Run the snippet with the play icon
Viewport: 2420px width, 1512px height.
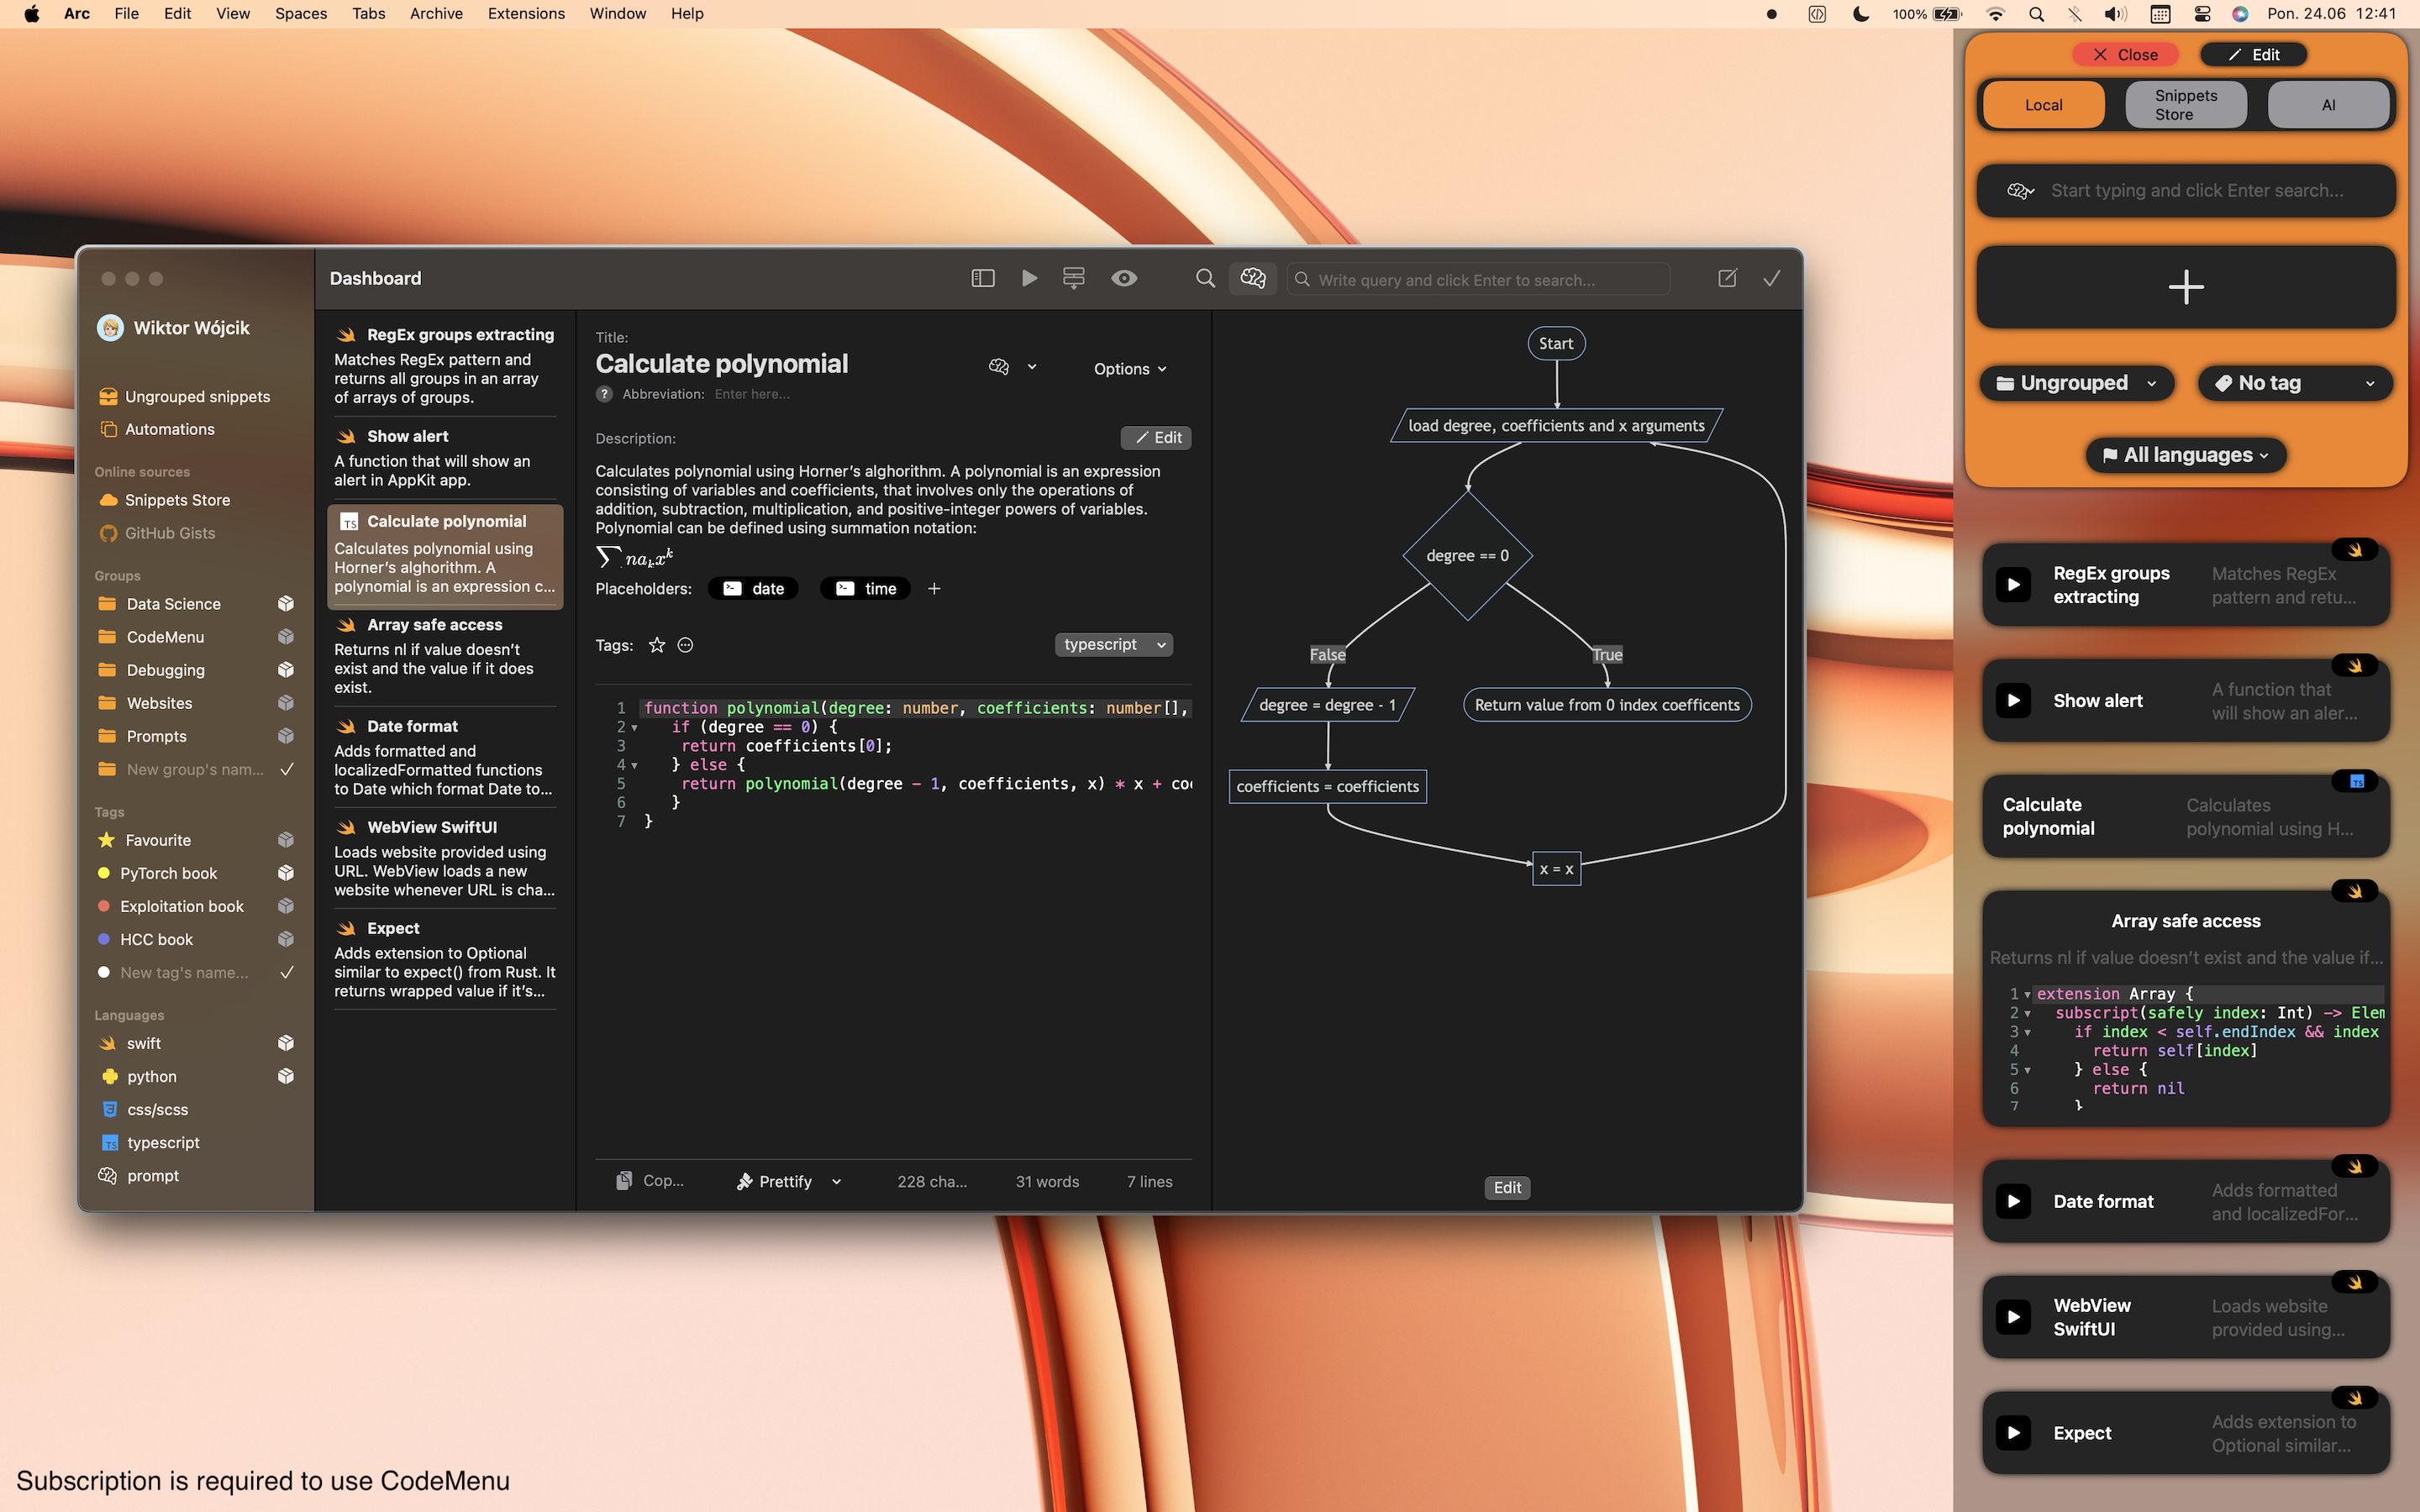pyautogui.click(x=1029, y=278)
